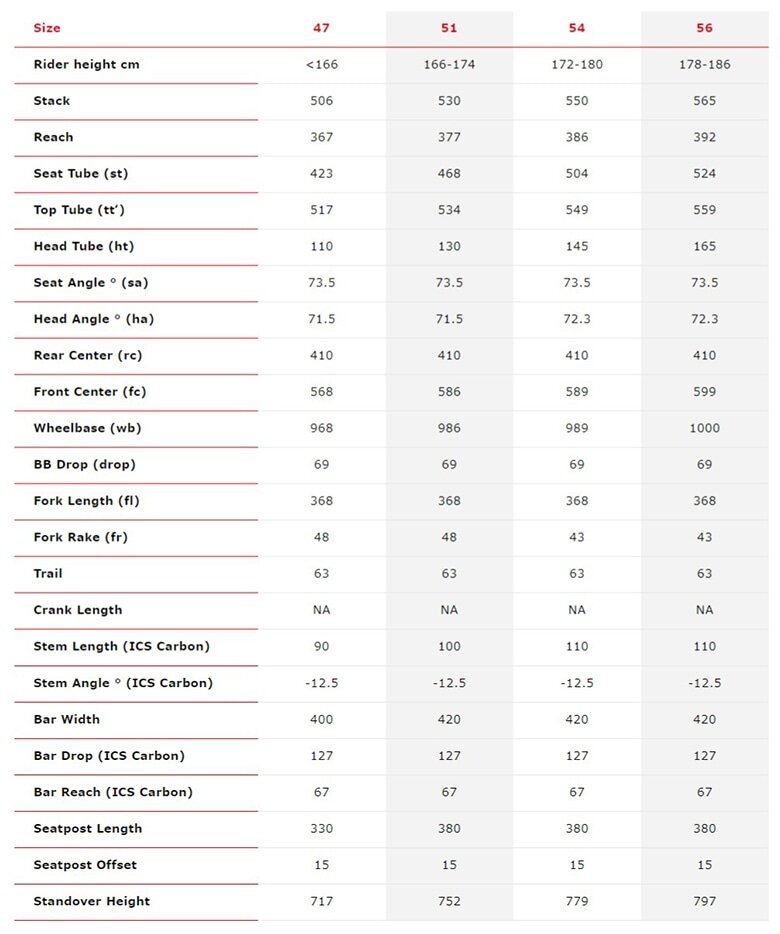Select the size 51 column header
Viewport: 780px width, 934px height.
(449, 28)
